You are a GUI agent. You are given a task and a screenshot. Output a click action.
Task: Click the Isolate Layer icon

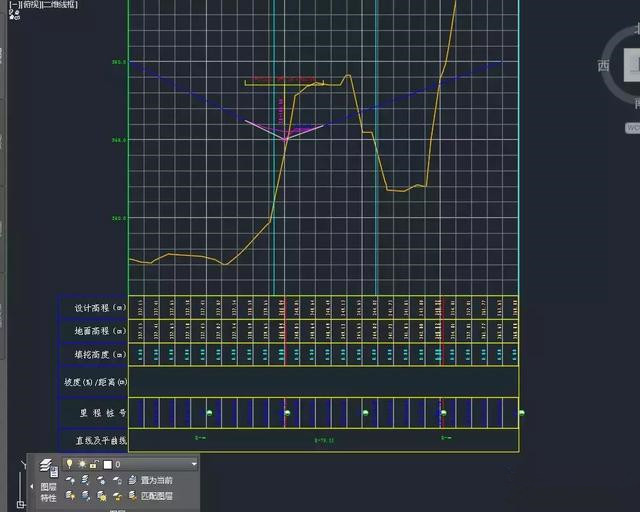pos(86,480)
